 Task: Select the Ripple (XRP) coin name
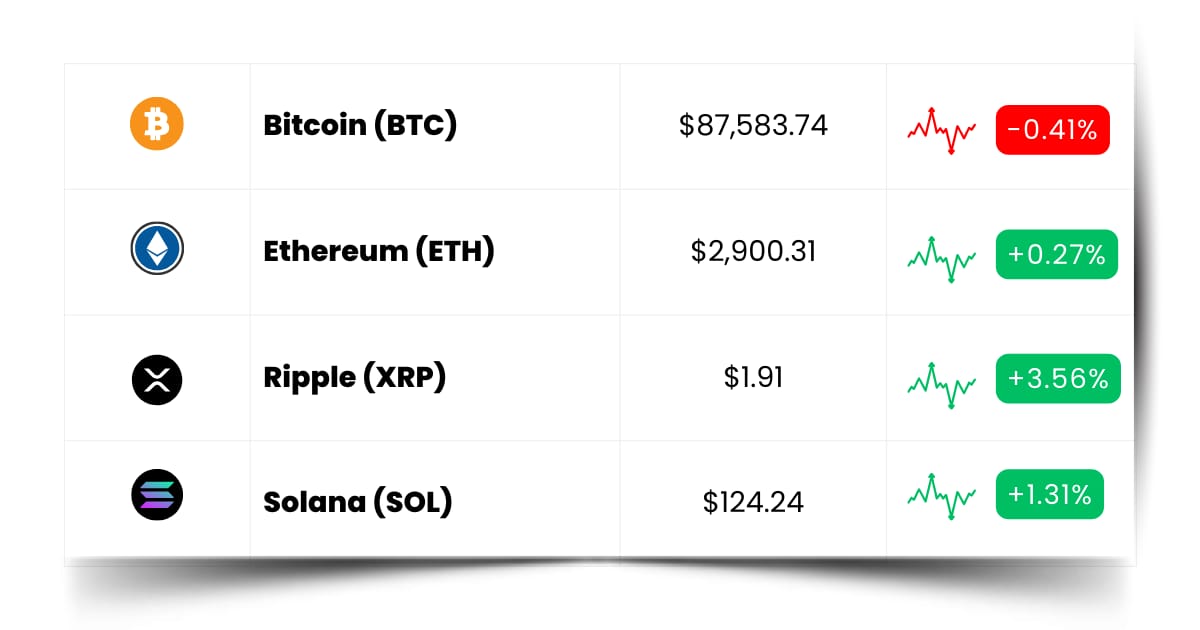pyautogui.click(x=355, y=377)
